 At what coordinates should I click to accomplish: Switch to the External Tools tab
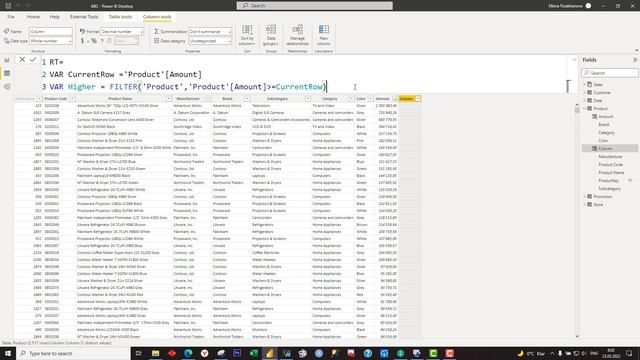point(84,17)
